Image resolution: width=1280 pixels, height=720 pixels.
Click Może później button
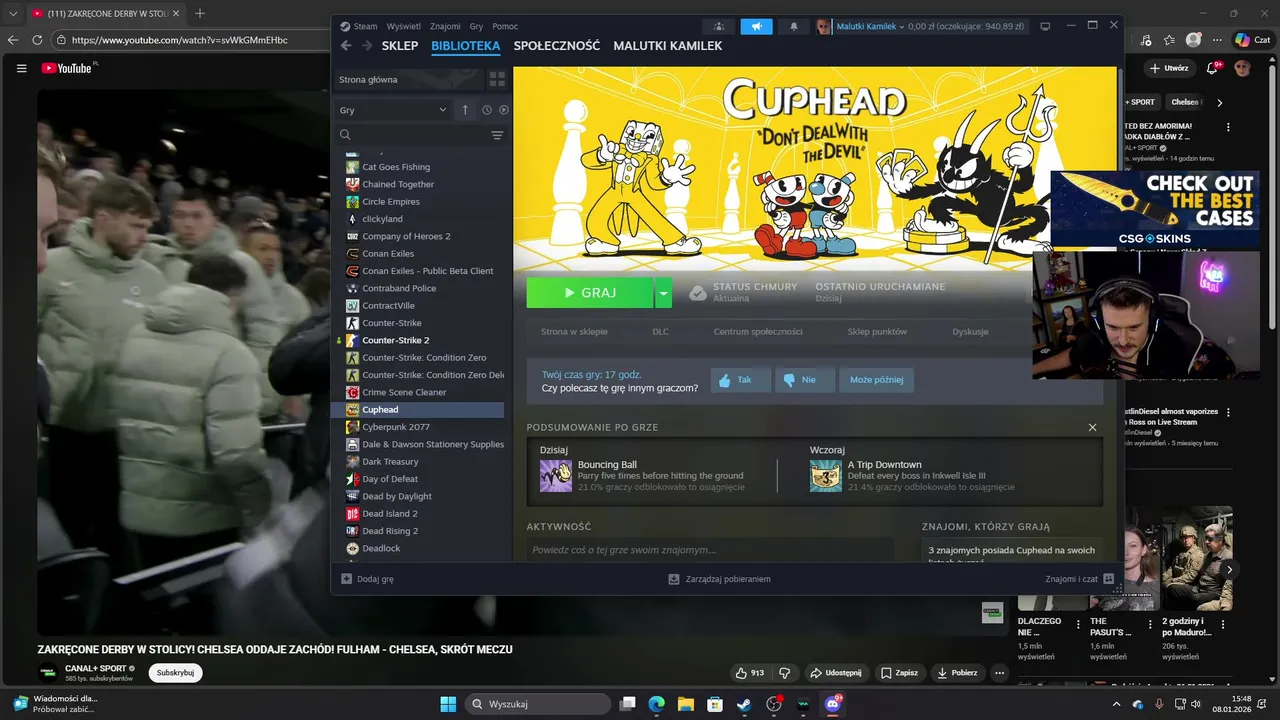point(876,380)
